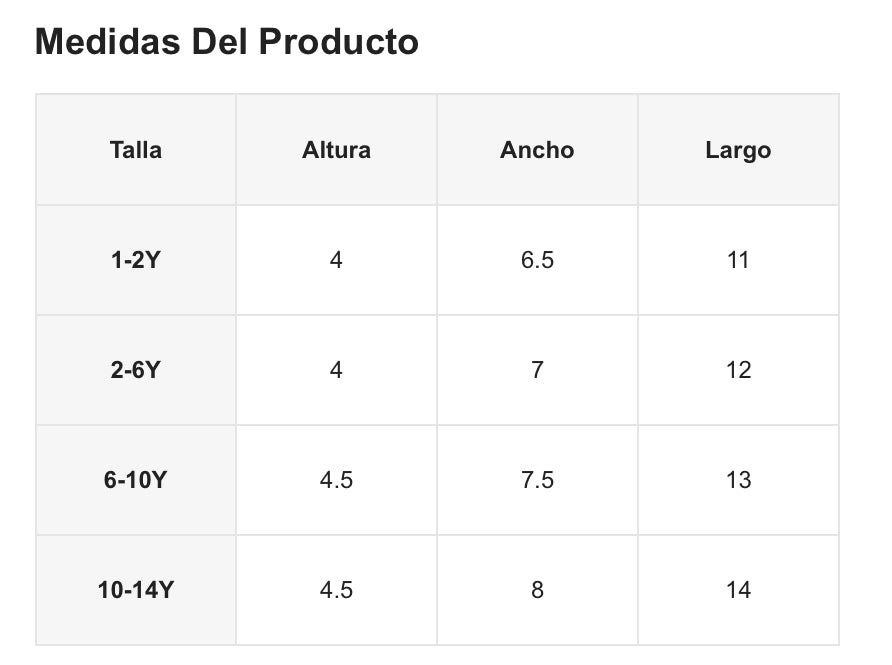Click Altura cell in the 6-10Y row
Image resolution: width=892 pixels, height=665 pixels.
pos(336,480)
